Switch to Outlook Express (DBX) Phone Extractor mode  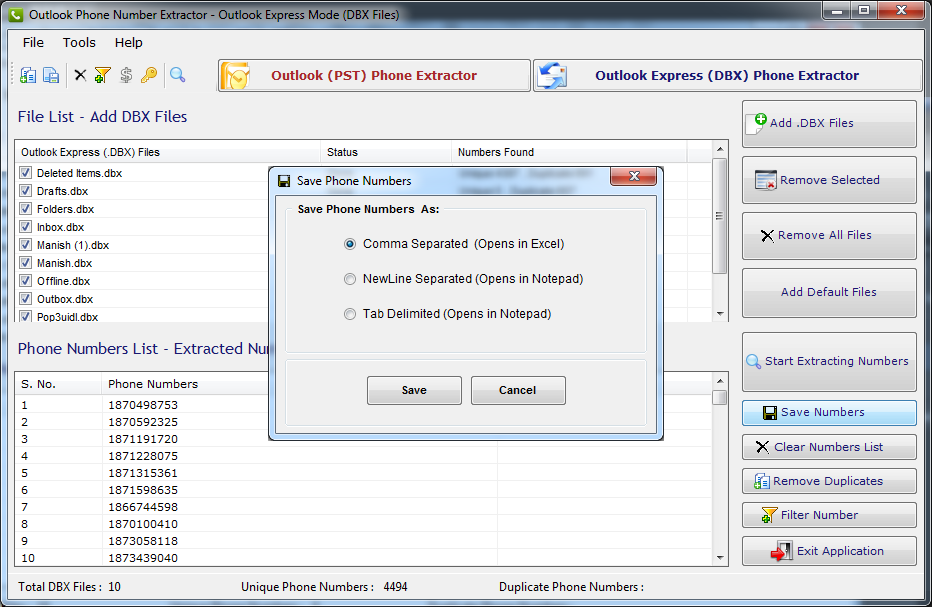point(728,76)
